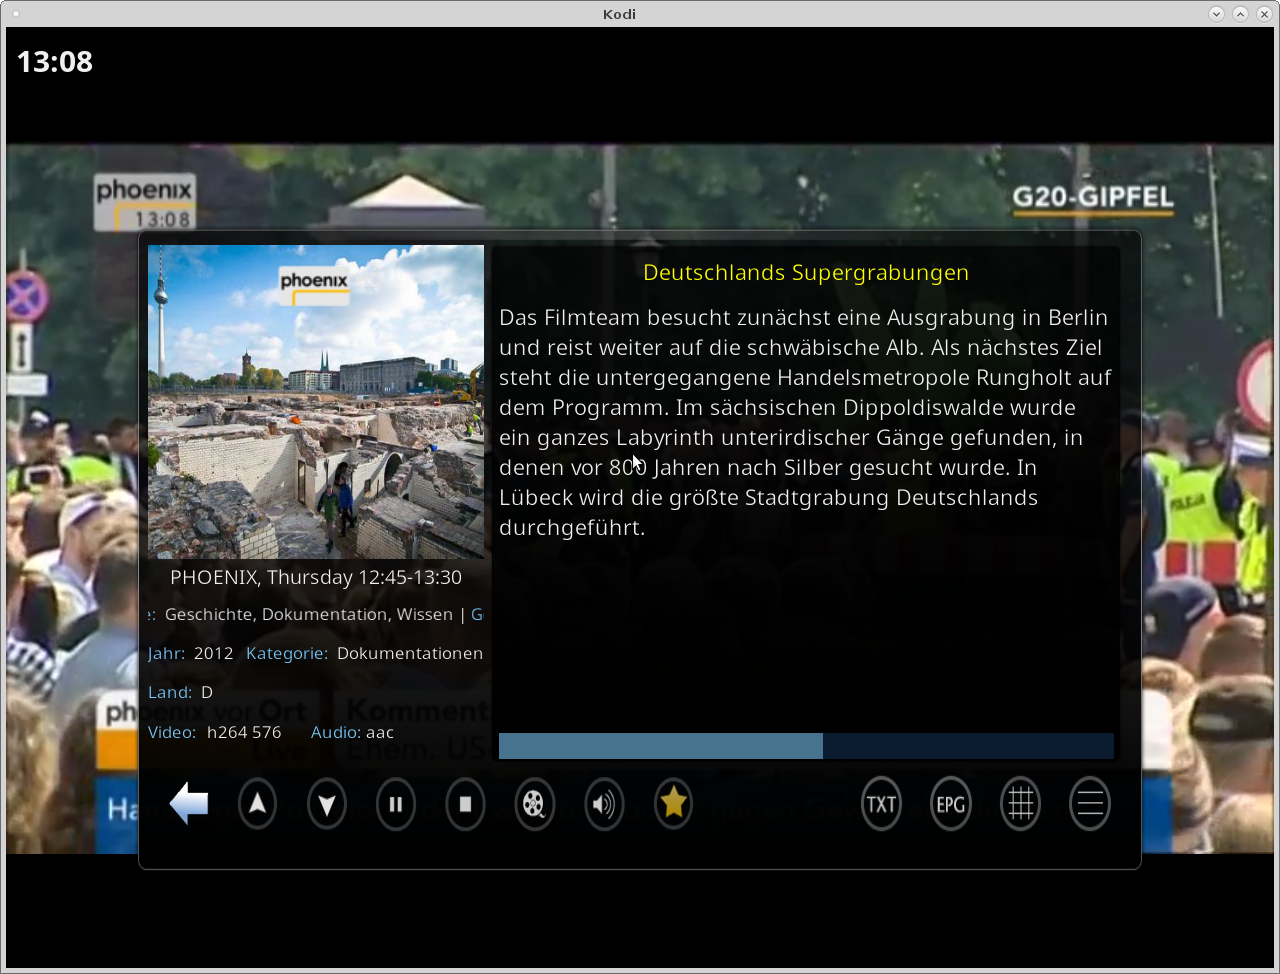Open the channel grid icon
Screen dimensions: 1280x974
[x=1020, y=803]
